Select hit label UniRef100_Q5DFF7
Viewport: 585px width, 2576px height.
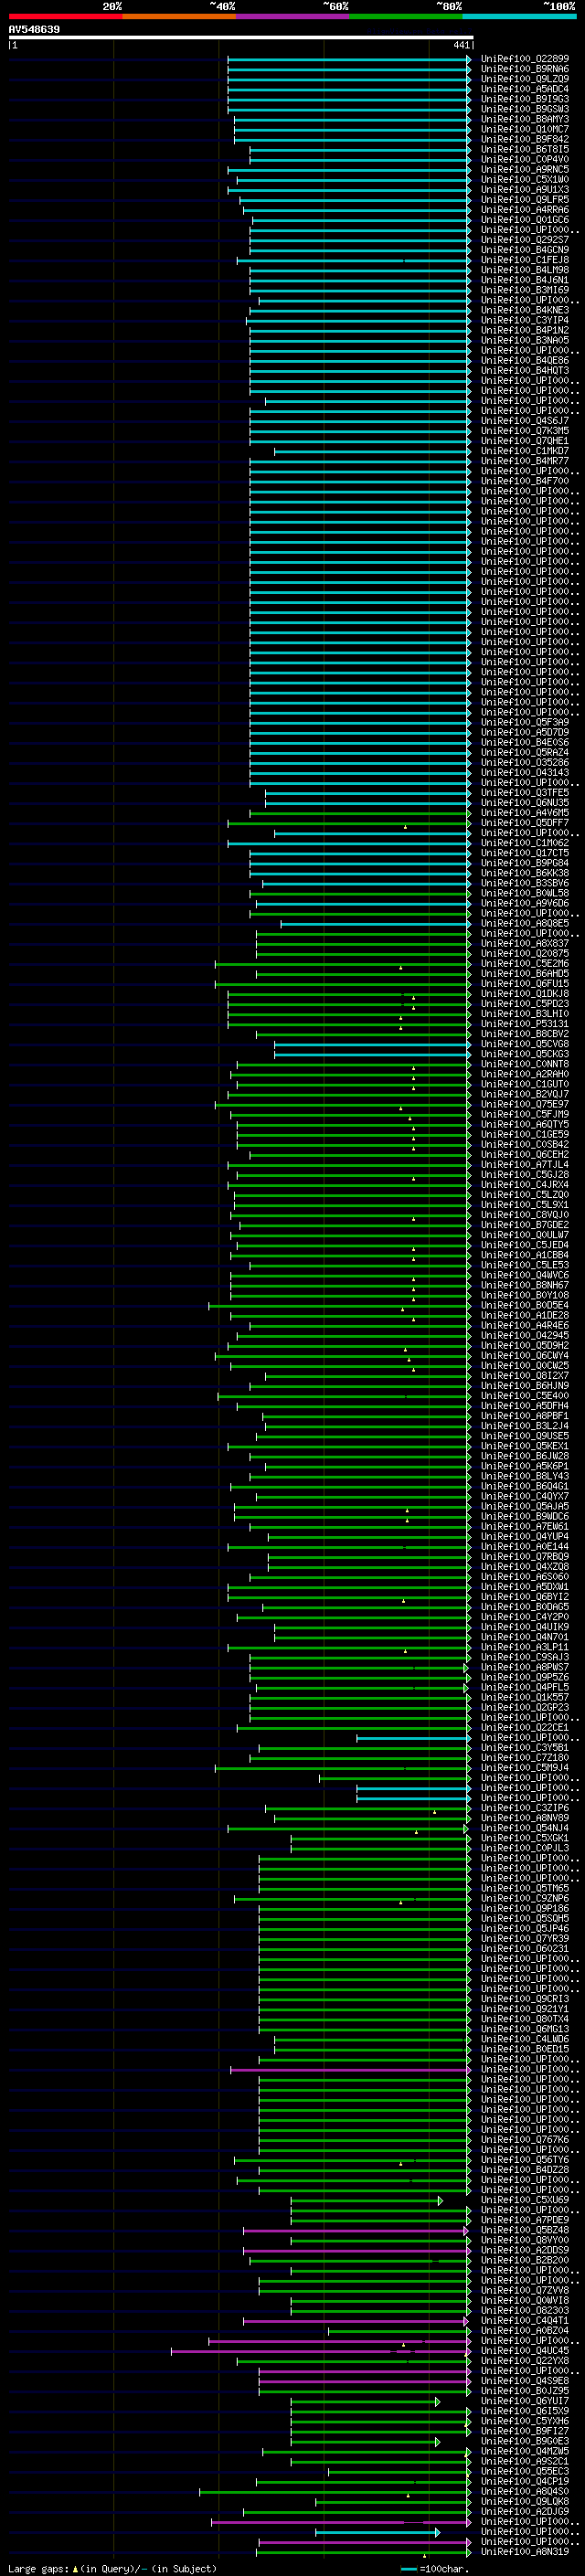click(x=524, y=823)
